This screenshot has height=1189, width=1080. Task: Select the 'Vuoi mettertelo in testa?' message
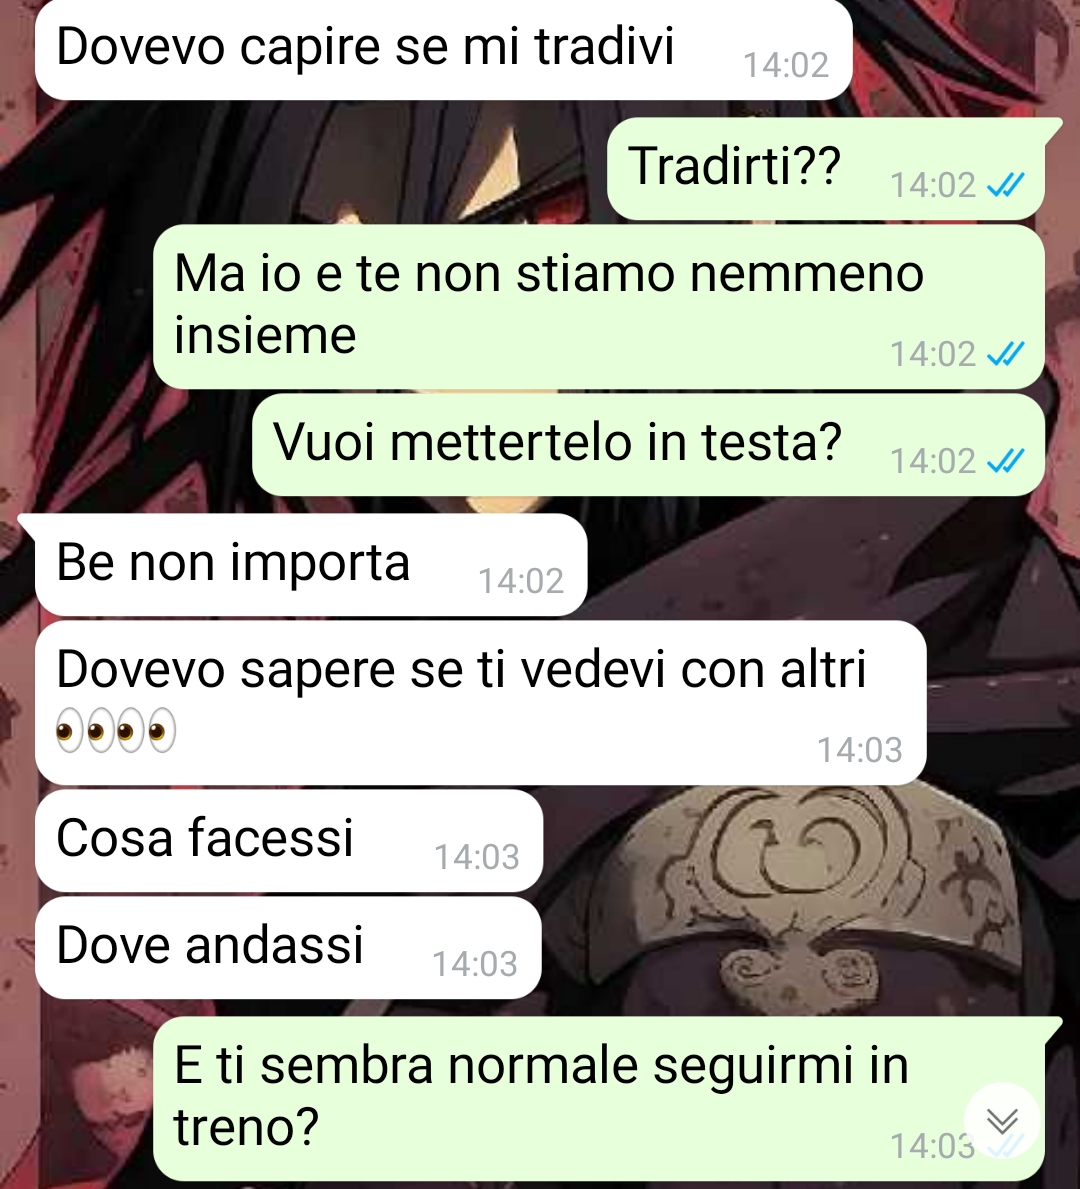click(x=648, y=444)
